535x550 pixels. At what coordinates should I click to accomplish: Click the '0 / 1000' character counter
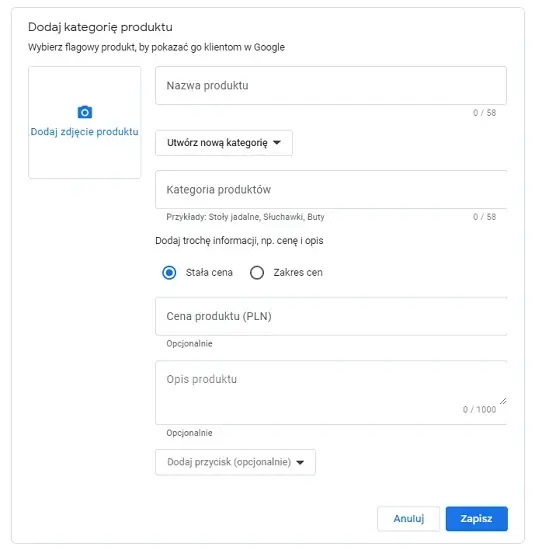click(x=479, y=409)
